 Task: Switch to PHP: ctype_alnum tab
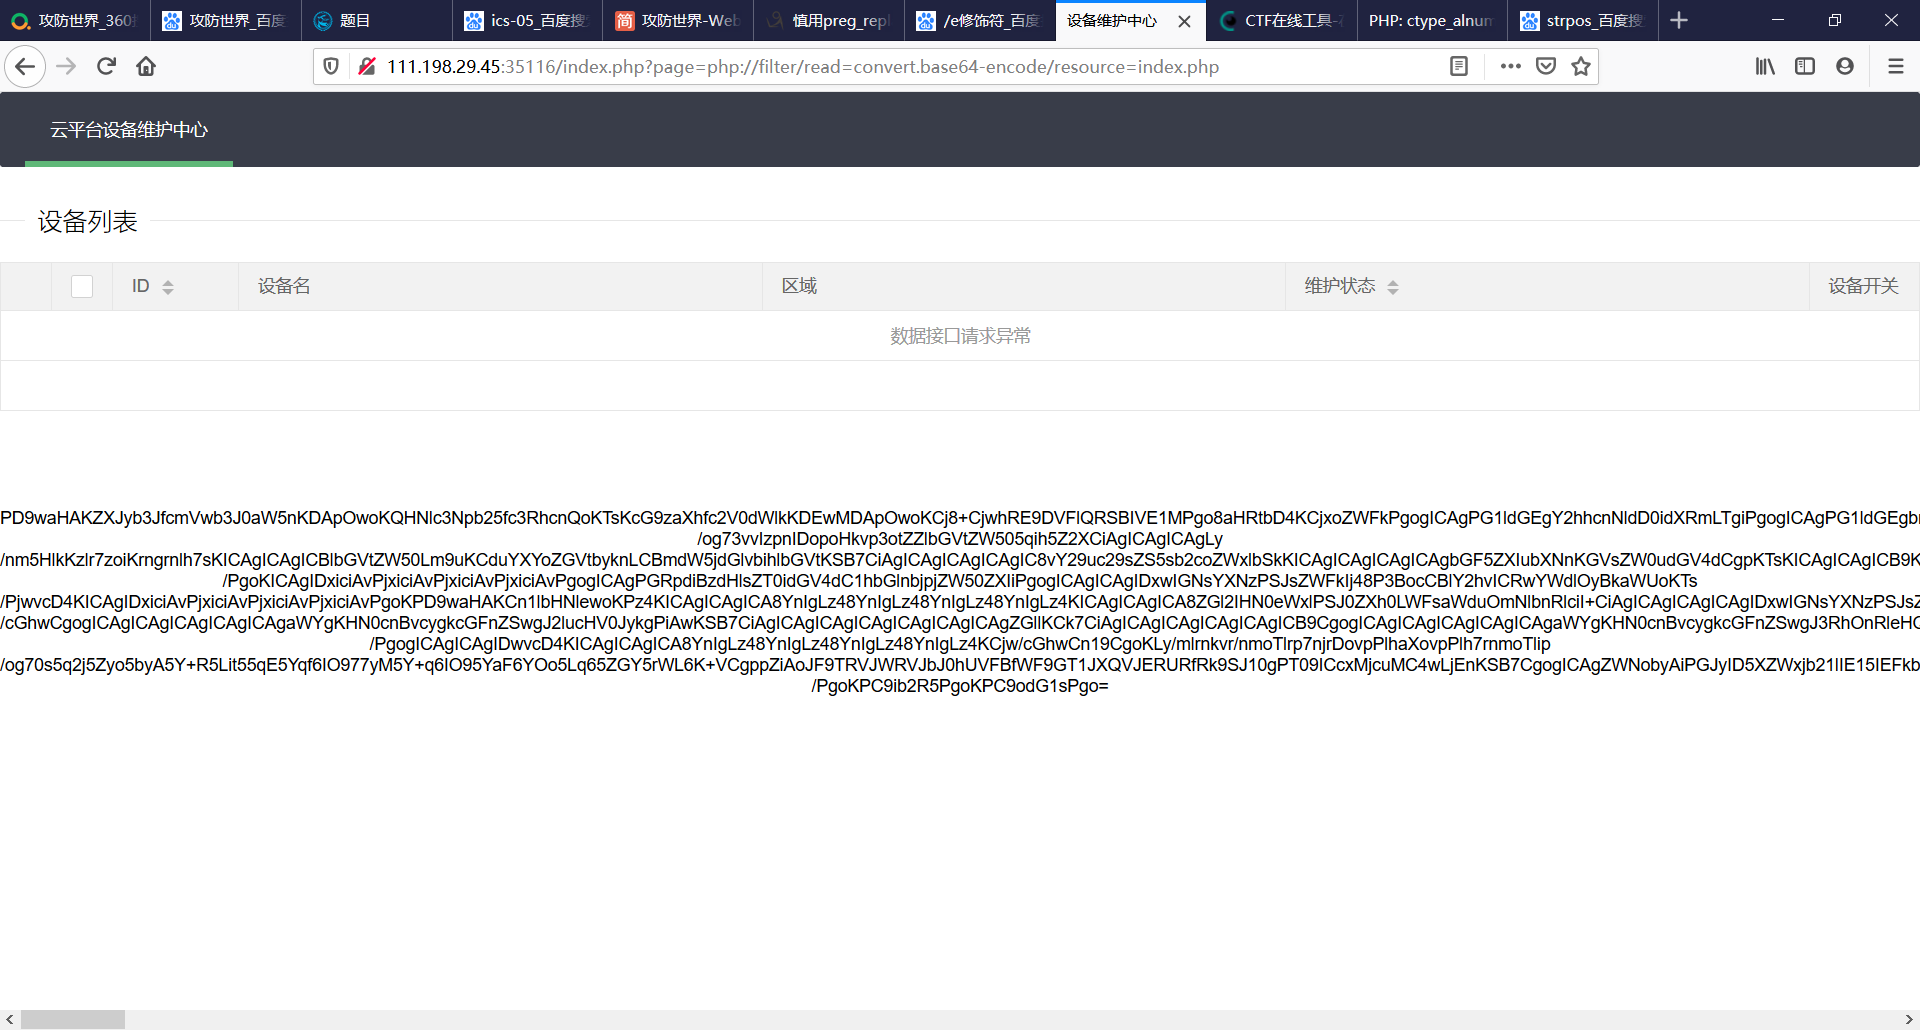coord(1434,20)
